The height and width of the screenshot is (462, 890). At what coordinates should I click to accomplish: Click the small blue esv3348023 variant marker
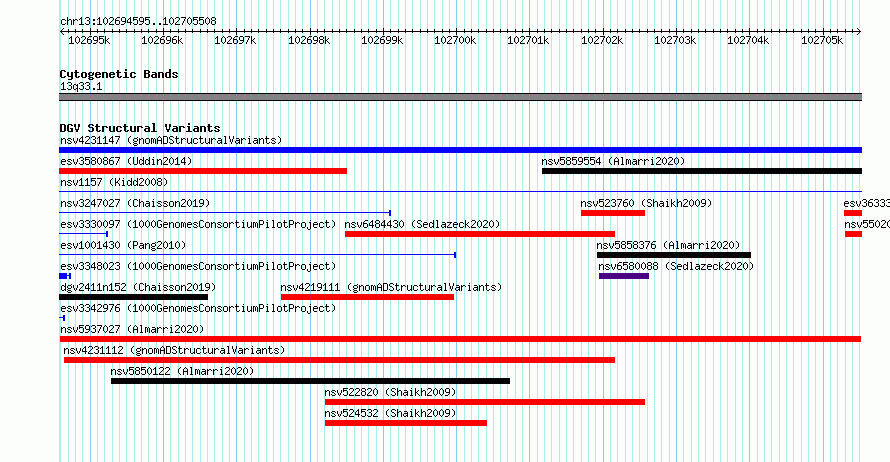pos(65,276)
